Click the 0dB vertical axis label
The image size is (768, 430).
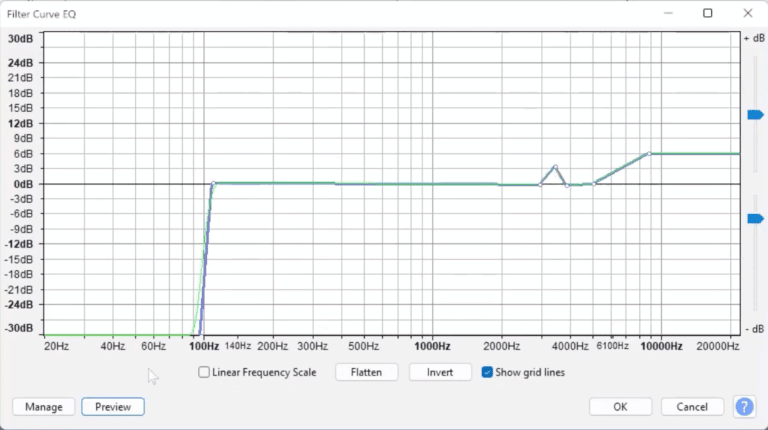(23, 184)
